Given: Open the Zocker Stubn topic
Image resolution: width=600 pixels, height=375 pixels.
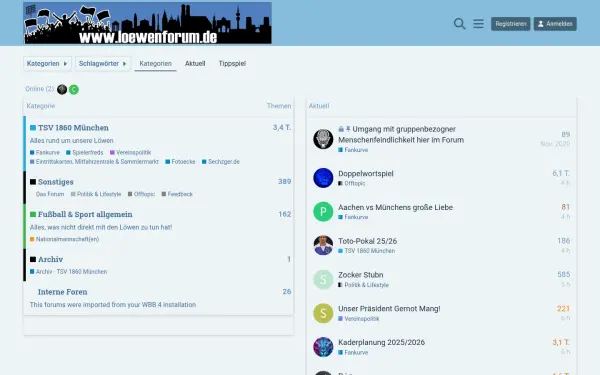Looking at the screenshot, I should coord(360,275).
